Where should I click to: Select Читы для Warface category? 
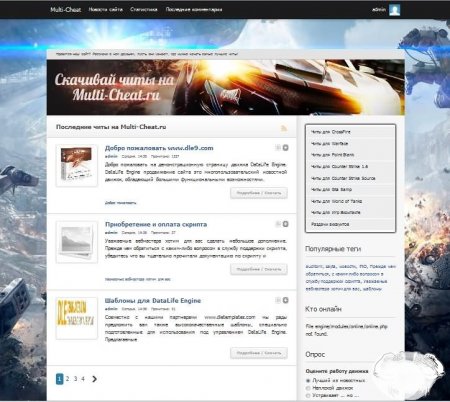(x=350, y=144)
